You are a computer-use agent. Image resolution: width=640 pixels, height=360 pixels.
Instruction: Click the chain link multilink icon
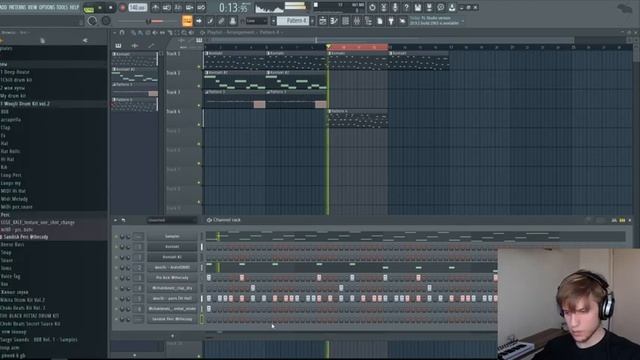[x=221, y=21]
